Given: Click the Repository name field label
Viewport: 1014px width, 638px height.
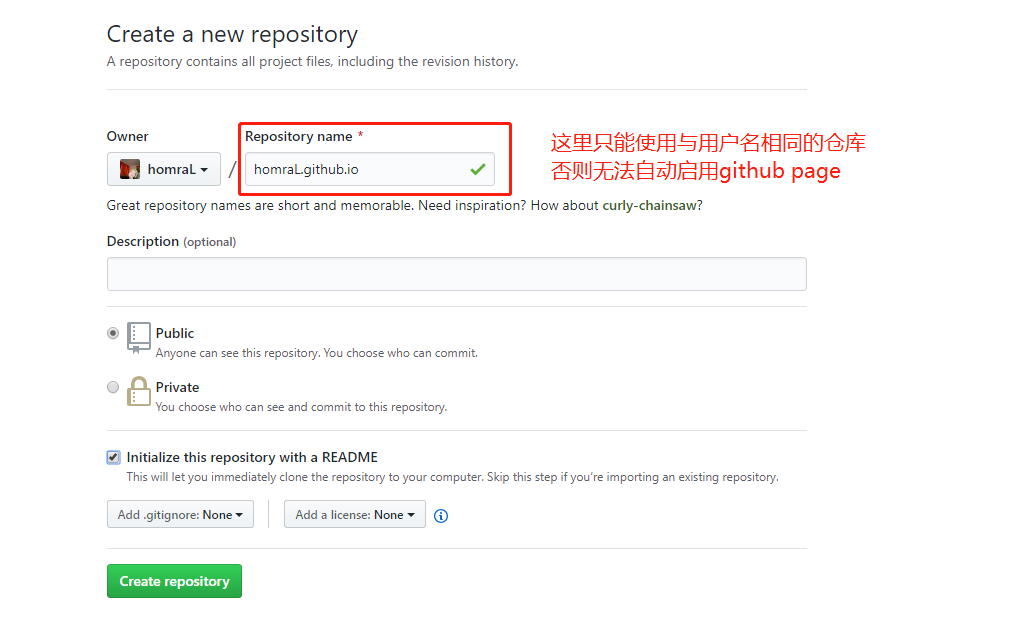Looking at the screenshot, I should [298, 136].
